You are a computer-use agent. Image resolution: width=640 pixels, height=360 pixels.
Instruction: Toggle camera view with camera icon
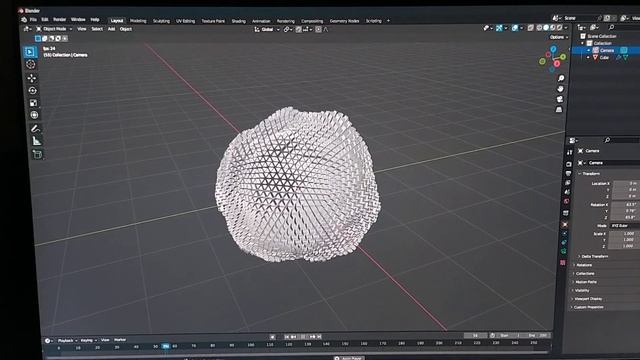coord(560,99)
